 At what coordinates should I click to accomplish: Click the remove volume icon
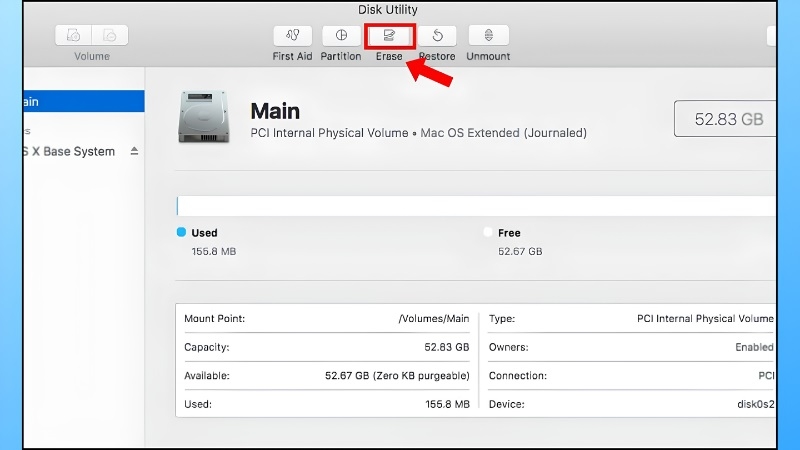110,35
